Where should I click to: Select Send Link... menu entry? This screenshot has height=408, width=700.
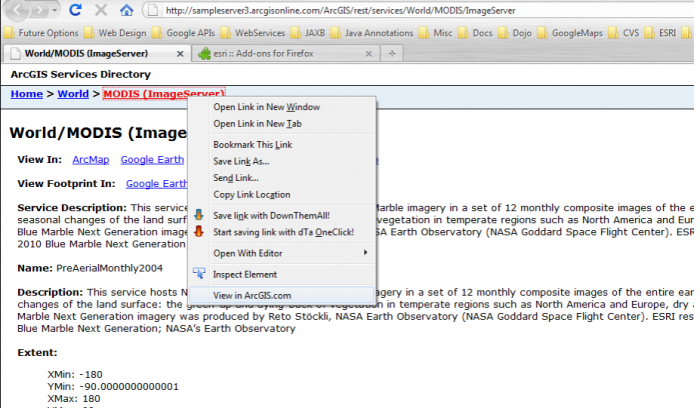point(282,178)
